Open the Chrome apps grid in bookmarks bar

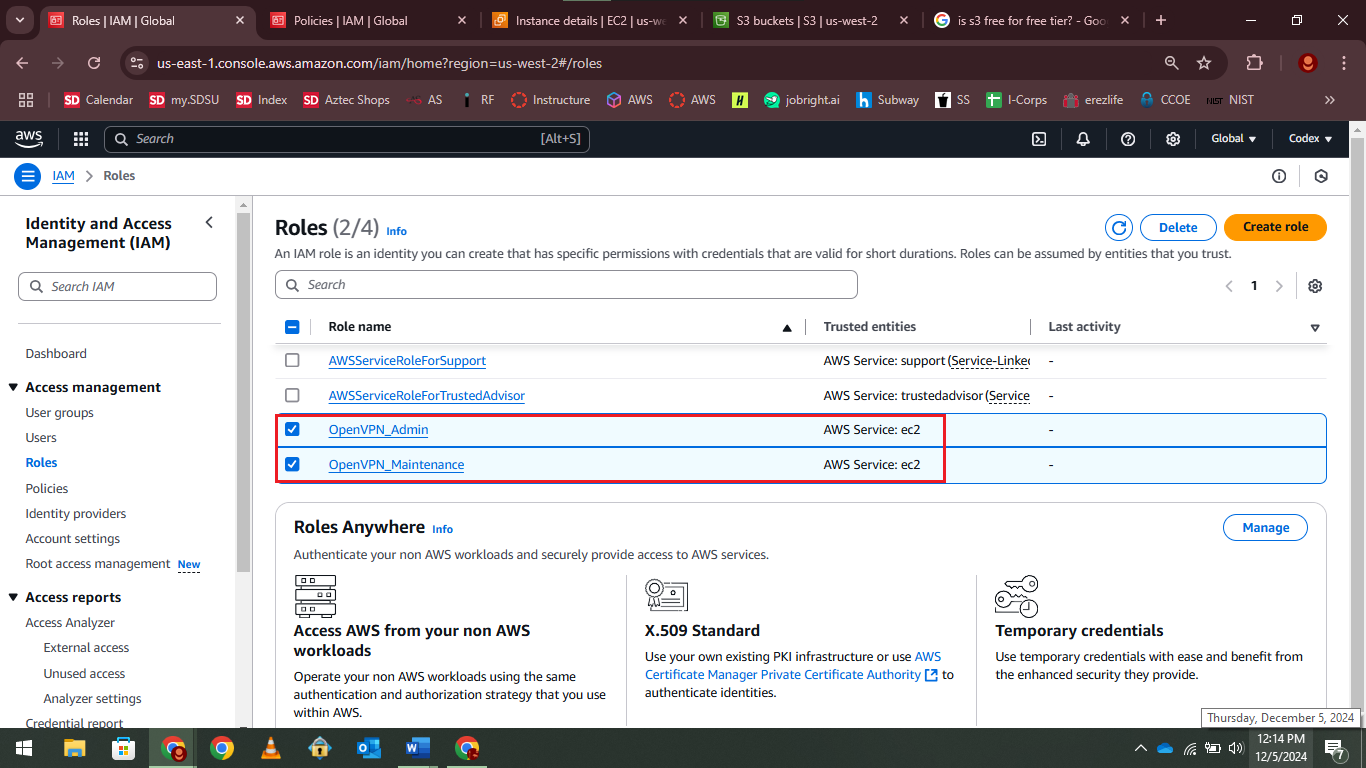(x=26, y=100)
